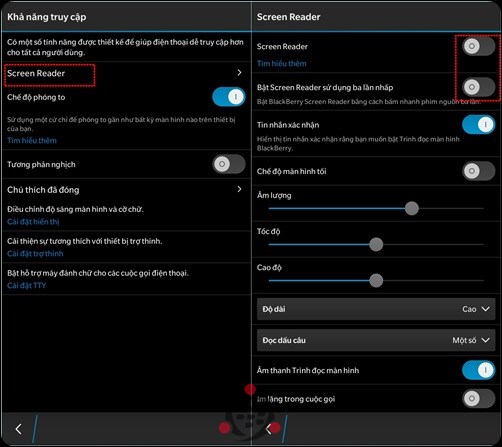Enable Tương phản nghịch switch
502x447 pixels.
click(229, 164)
